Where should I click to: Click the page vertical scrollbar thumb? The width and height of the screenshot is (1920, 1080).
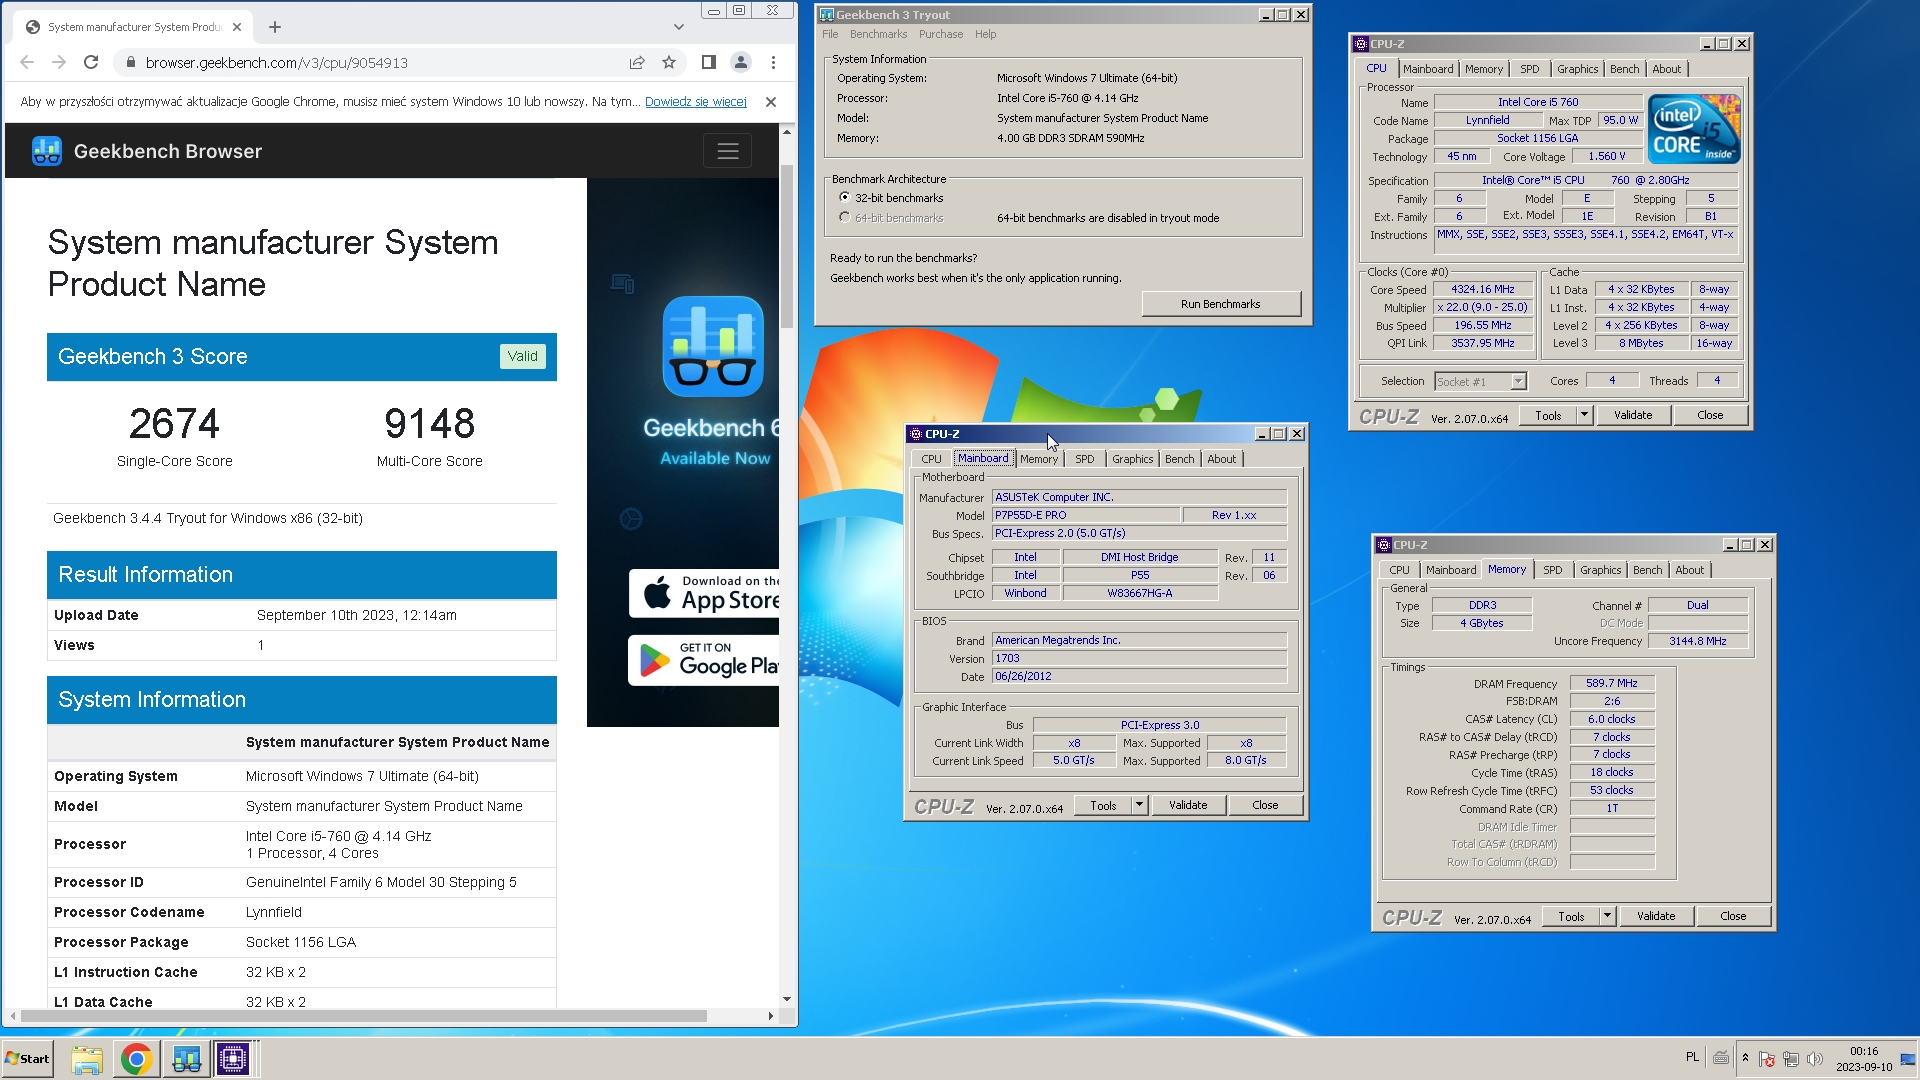pyautogui.click(x=787, y=246)
